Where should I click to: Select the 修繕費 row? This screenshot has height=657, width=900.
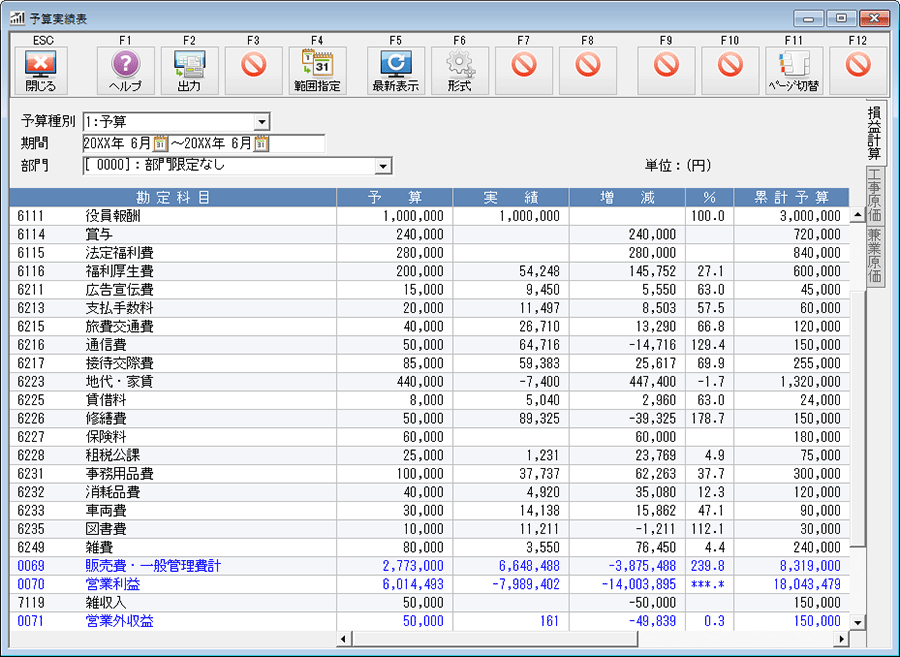429,418
